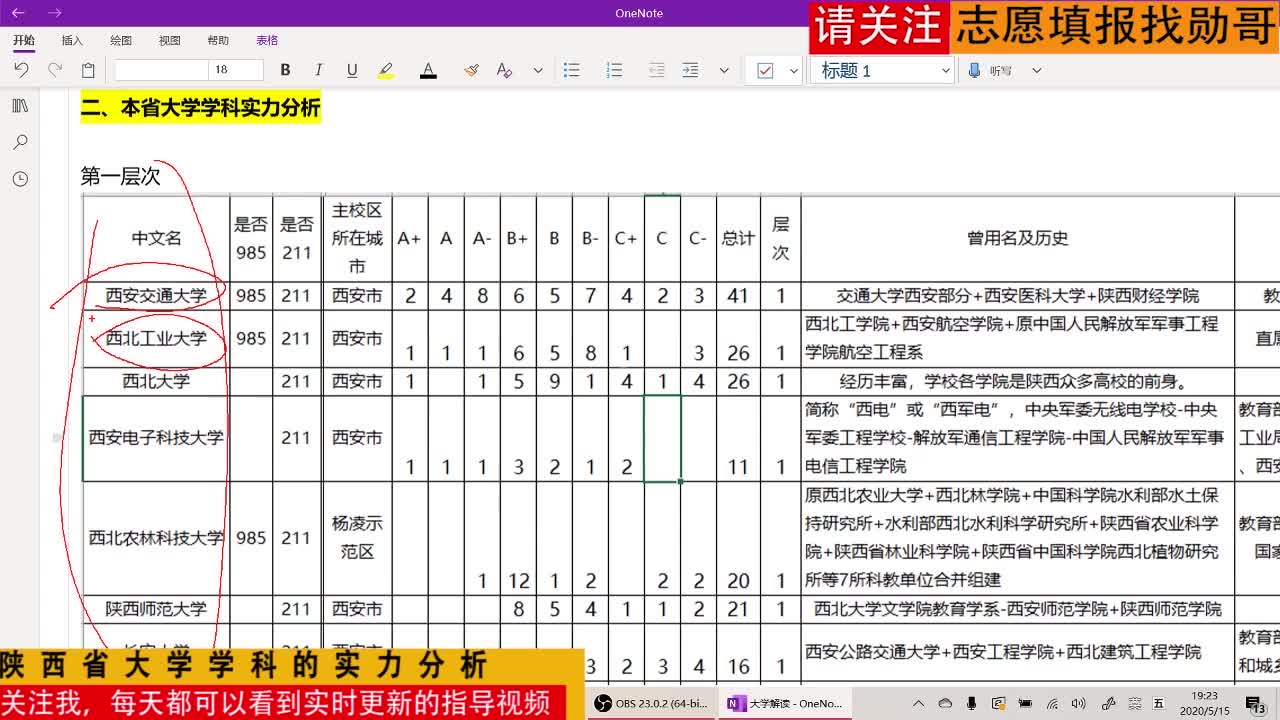1280x720 pixels.
Task: Show the notebooks navigation pane icon
Action: (x=20, y=106)
